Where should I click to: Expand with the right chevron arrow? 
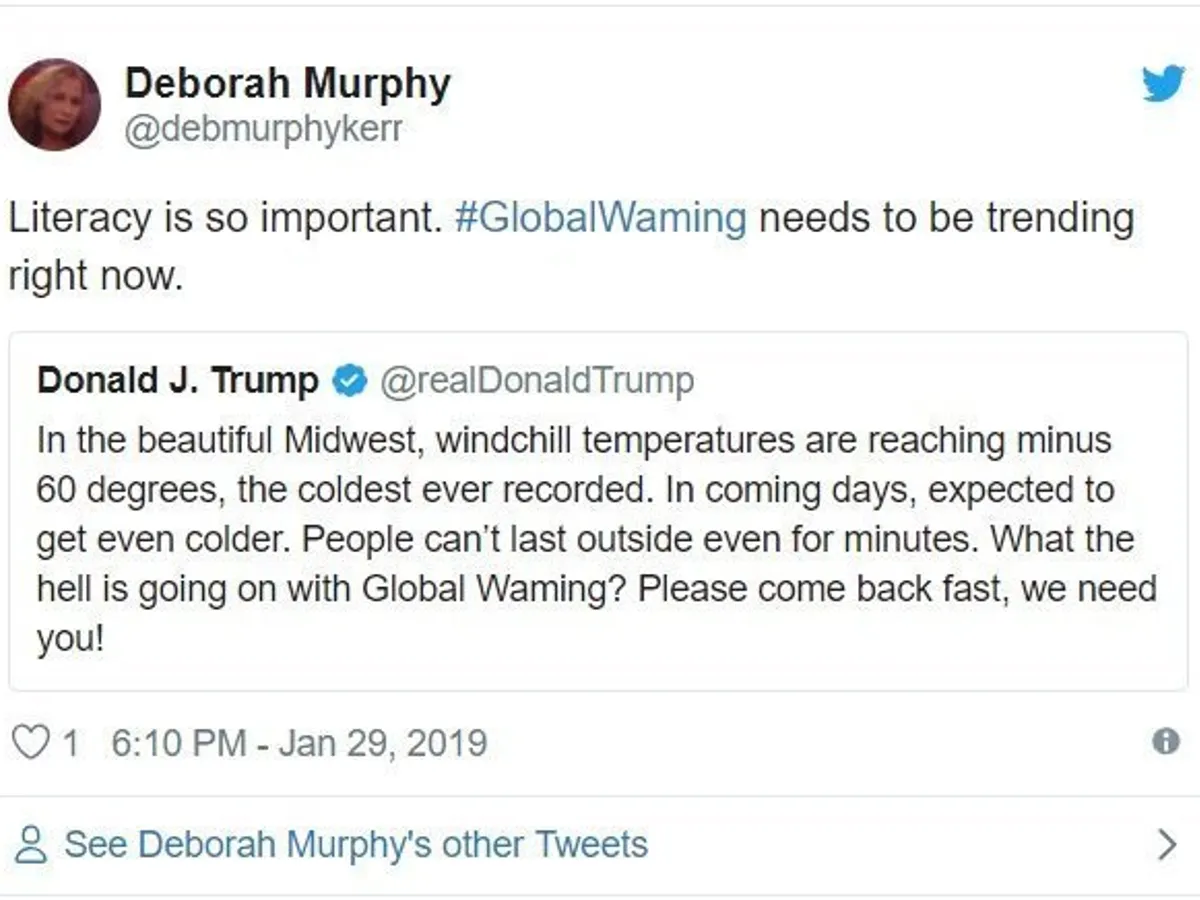click(1166, 845)
